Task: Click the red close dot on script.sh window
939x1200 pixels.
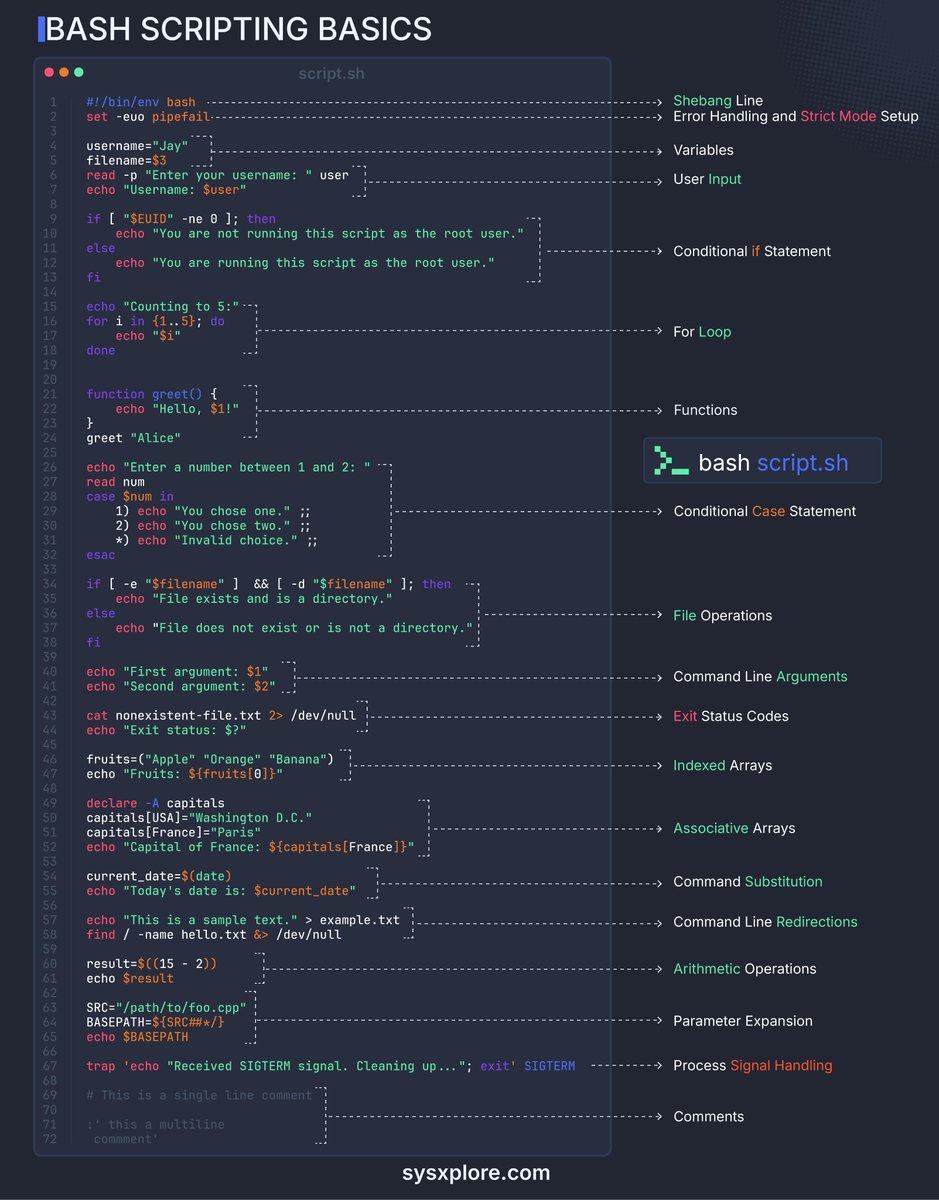Action: tap(47, 72)
